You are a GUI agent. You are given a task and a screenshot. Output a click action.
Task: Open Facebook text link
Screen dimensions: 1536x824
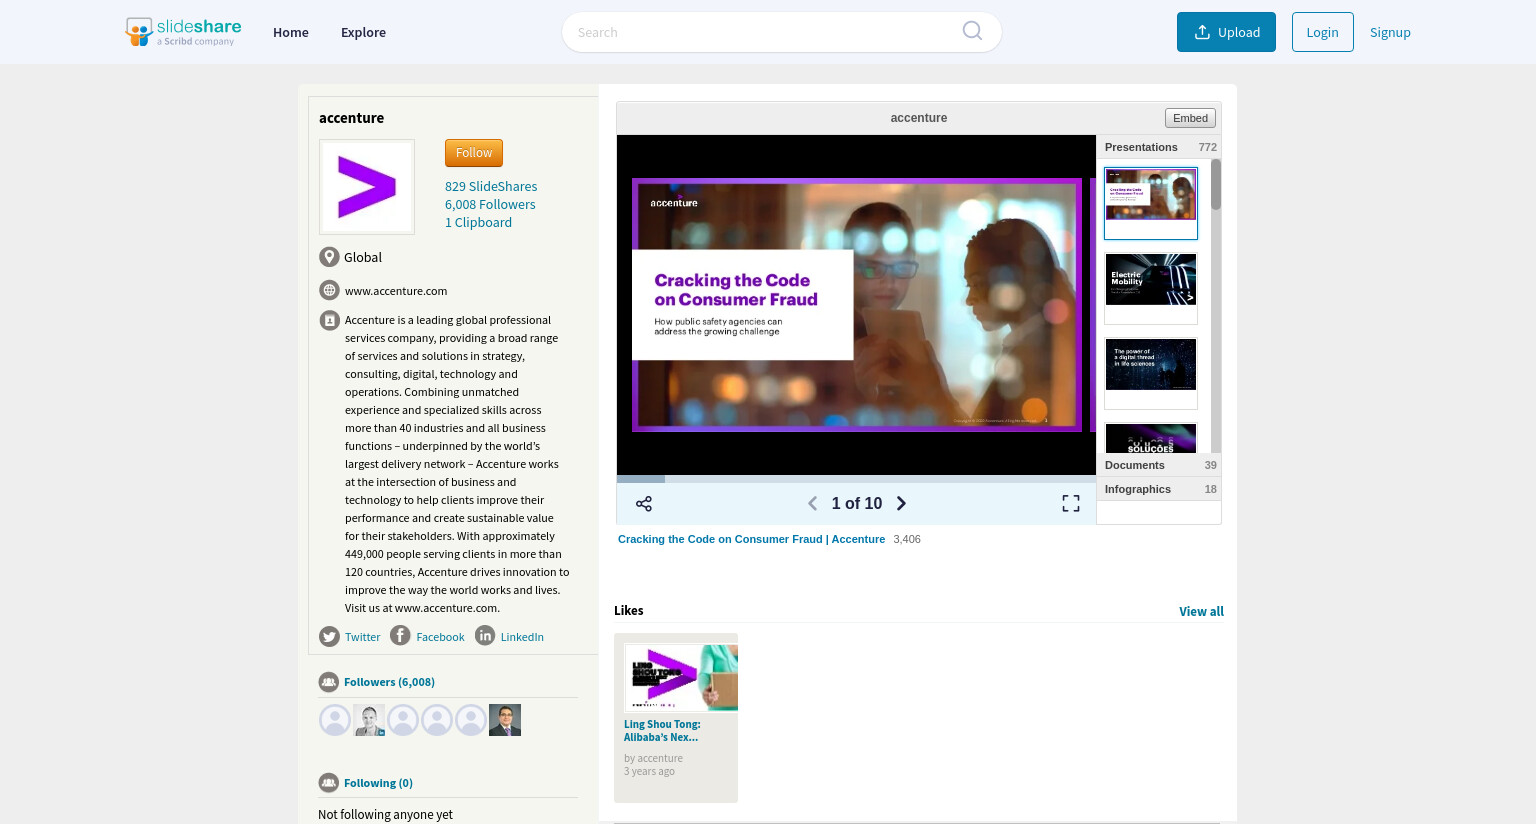pyautogui.click(x=440, y=637)
